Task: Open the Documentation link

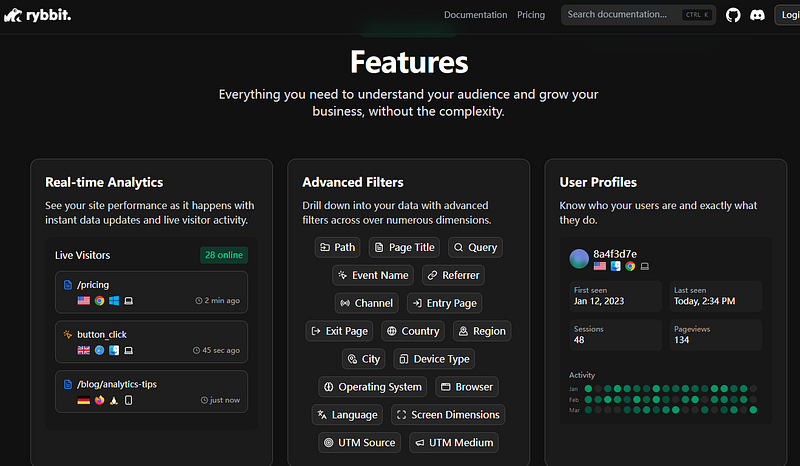Action: [x=476, y=15]
